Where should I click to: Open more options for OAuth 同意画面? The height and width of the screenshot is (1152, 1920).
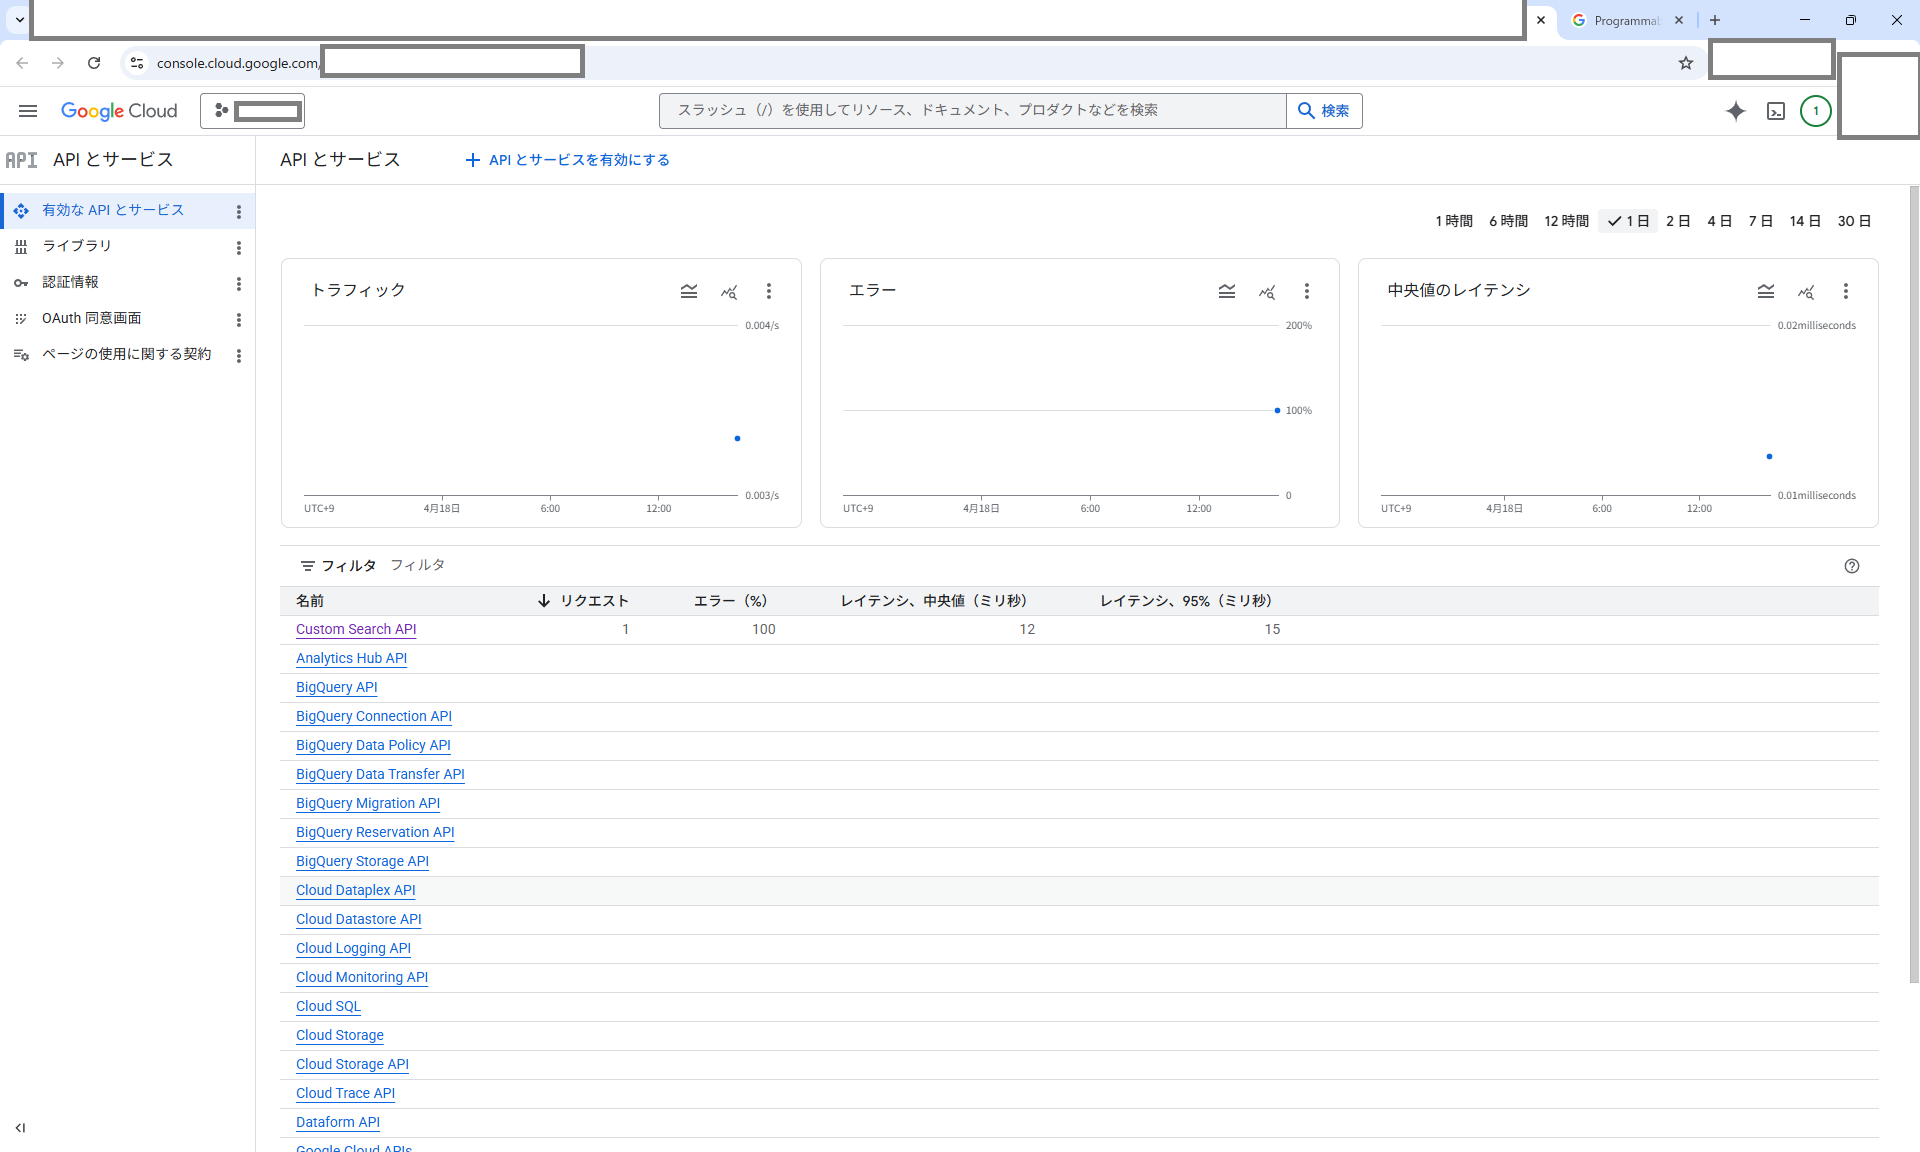click(x=238, y=319)
